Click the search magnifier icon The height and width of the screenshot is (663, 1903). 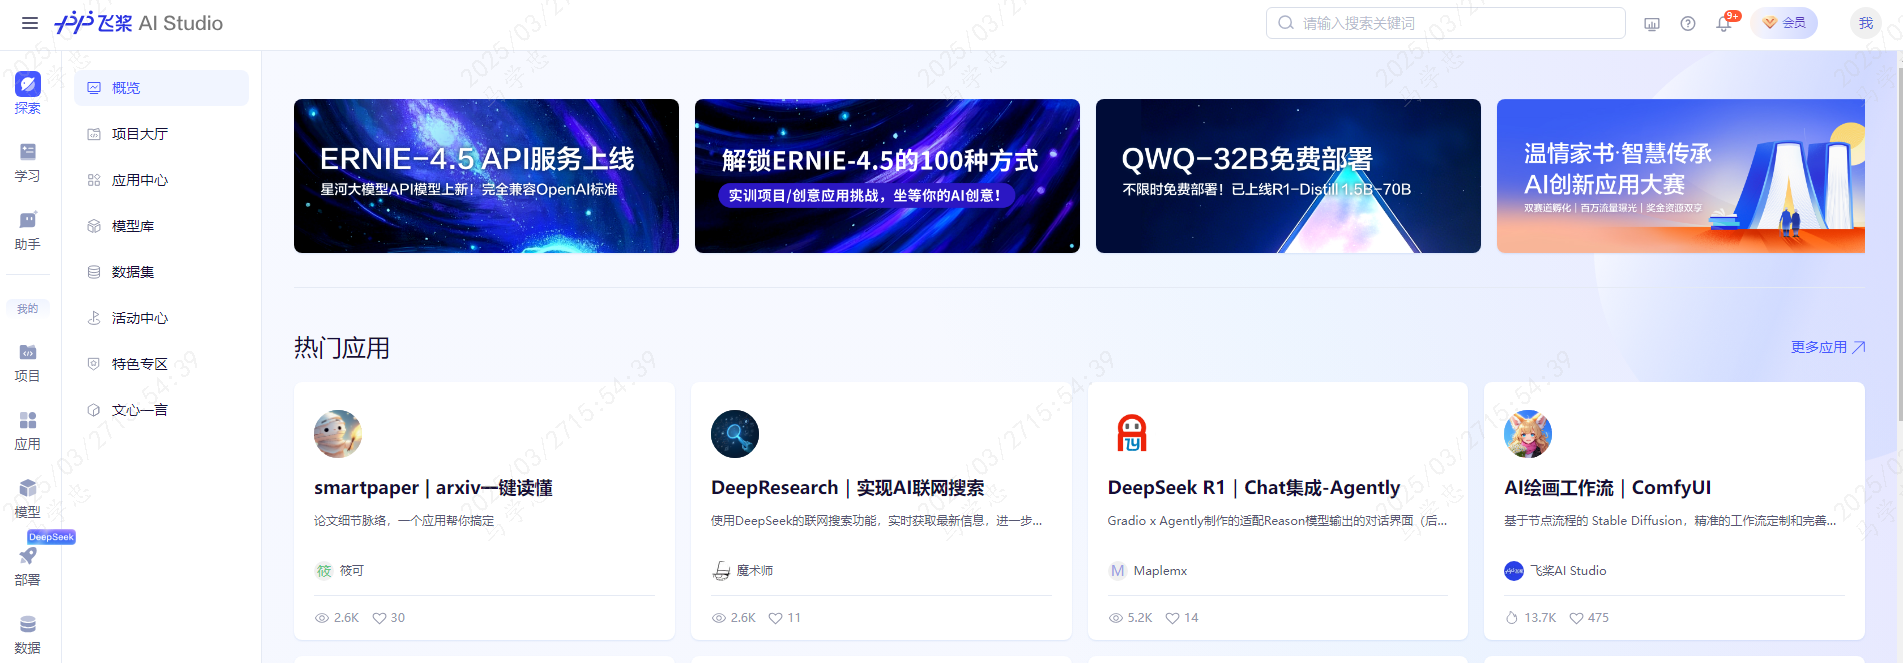pos(1286,23)
